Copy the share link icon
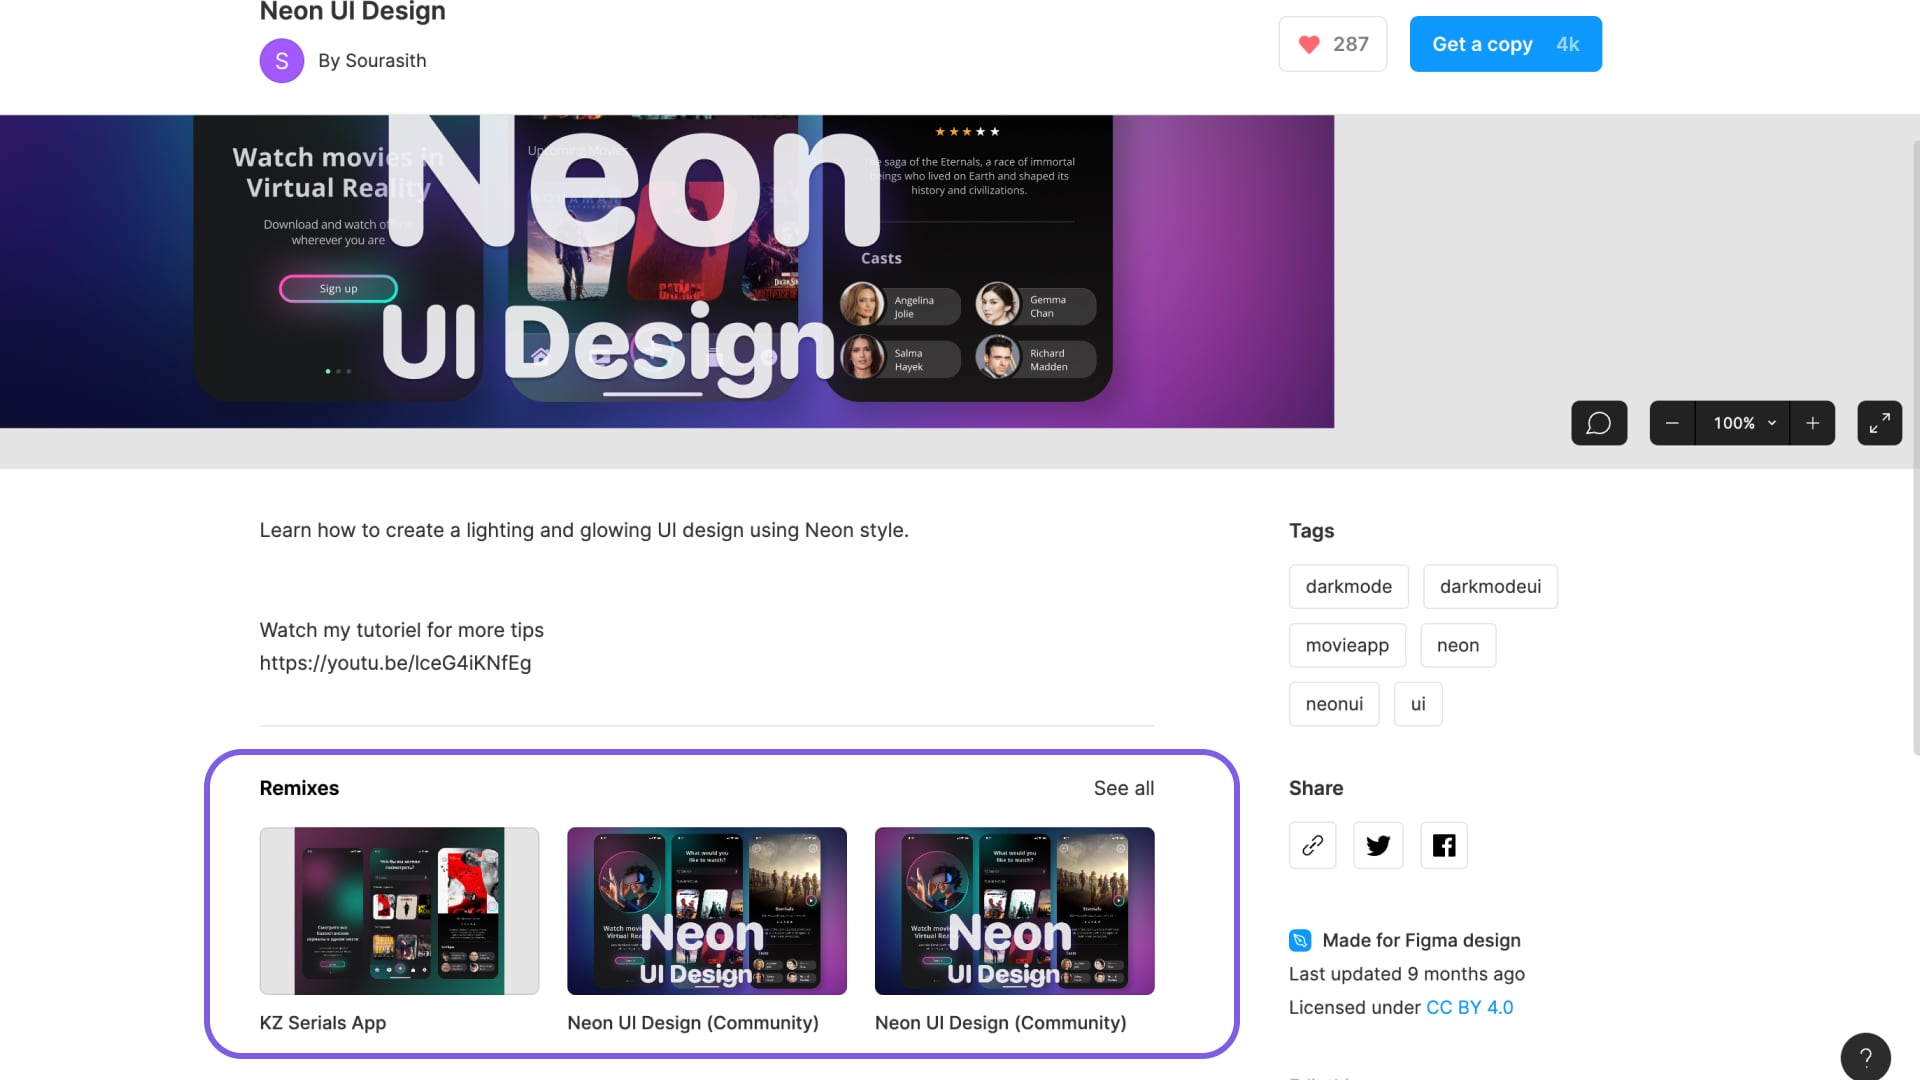The width and height of the screenshot is (1920, 1080). pyautogui.click(x=1312, y=845)
